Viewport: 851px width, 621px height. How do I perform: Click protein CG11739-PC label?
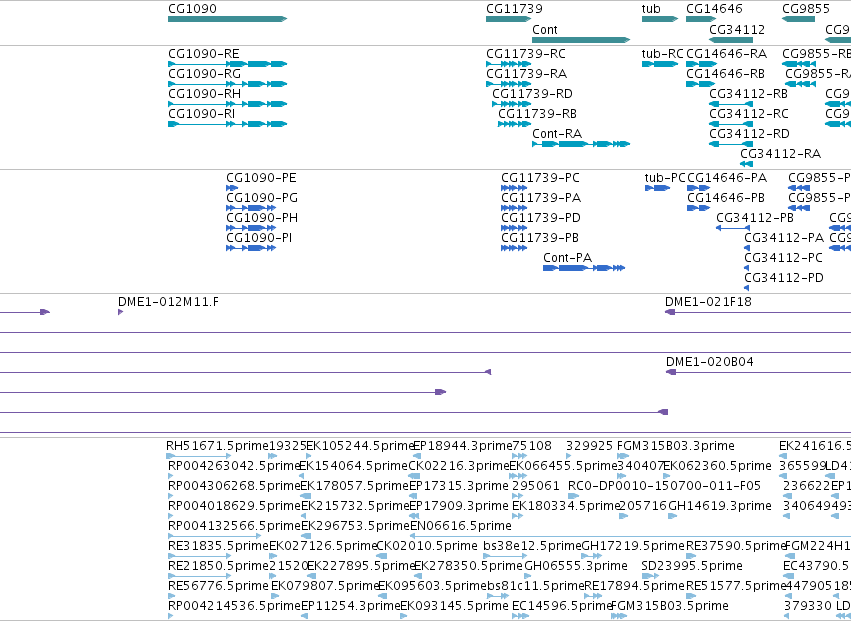(541, 178)
